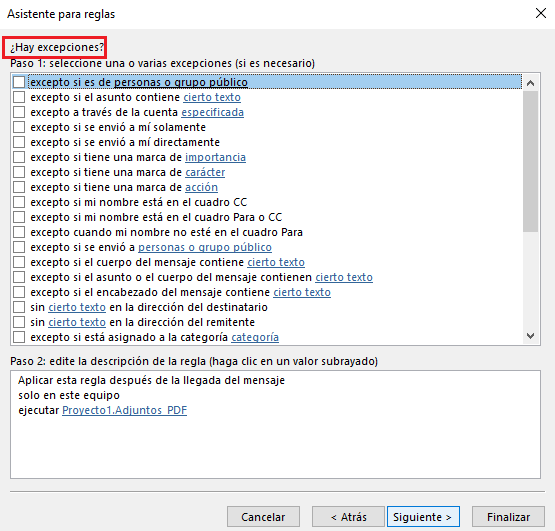Image resolution: width=555 pixels, height=531 pixels.
Task: Enable 'excepto si se envió a mí solamente'
Action: pyautogui.click(x=19, y=127)
